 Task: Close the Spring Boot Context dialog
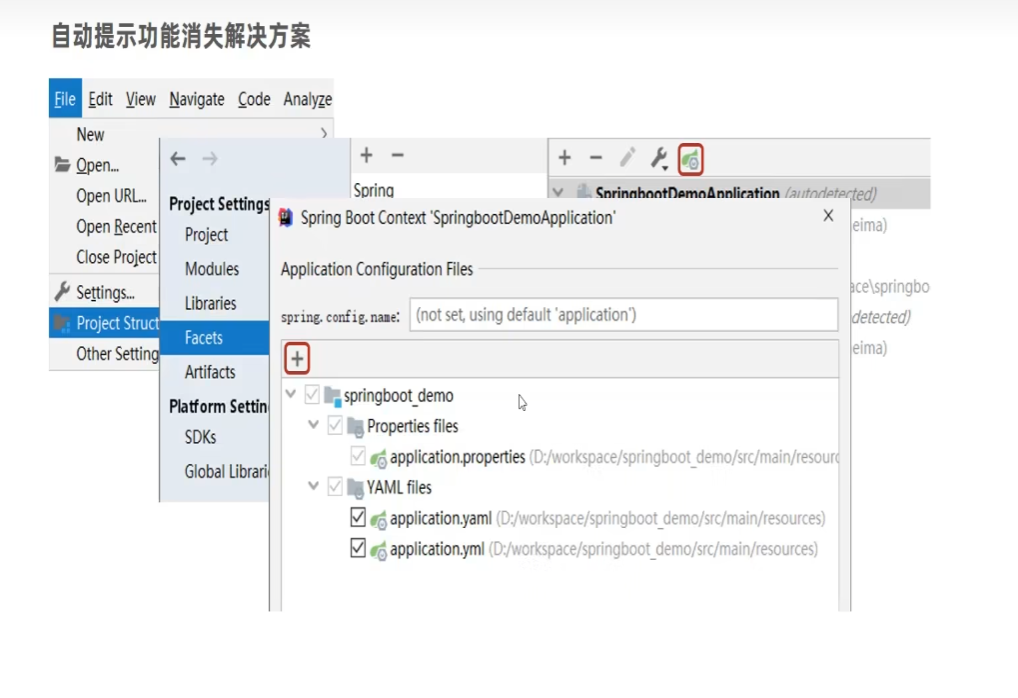tap(828, 216)
